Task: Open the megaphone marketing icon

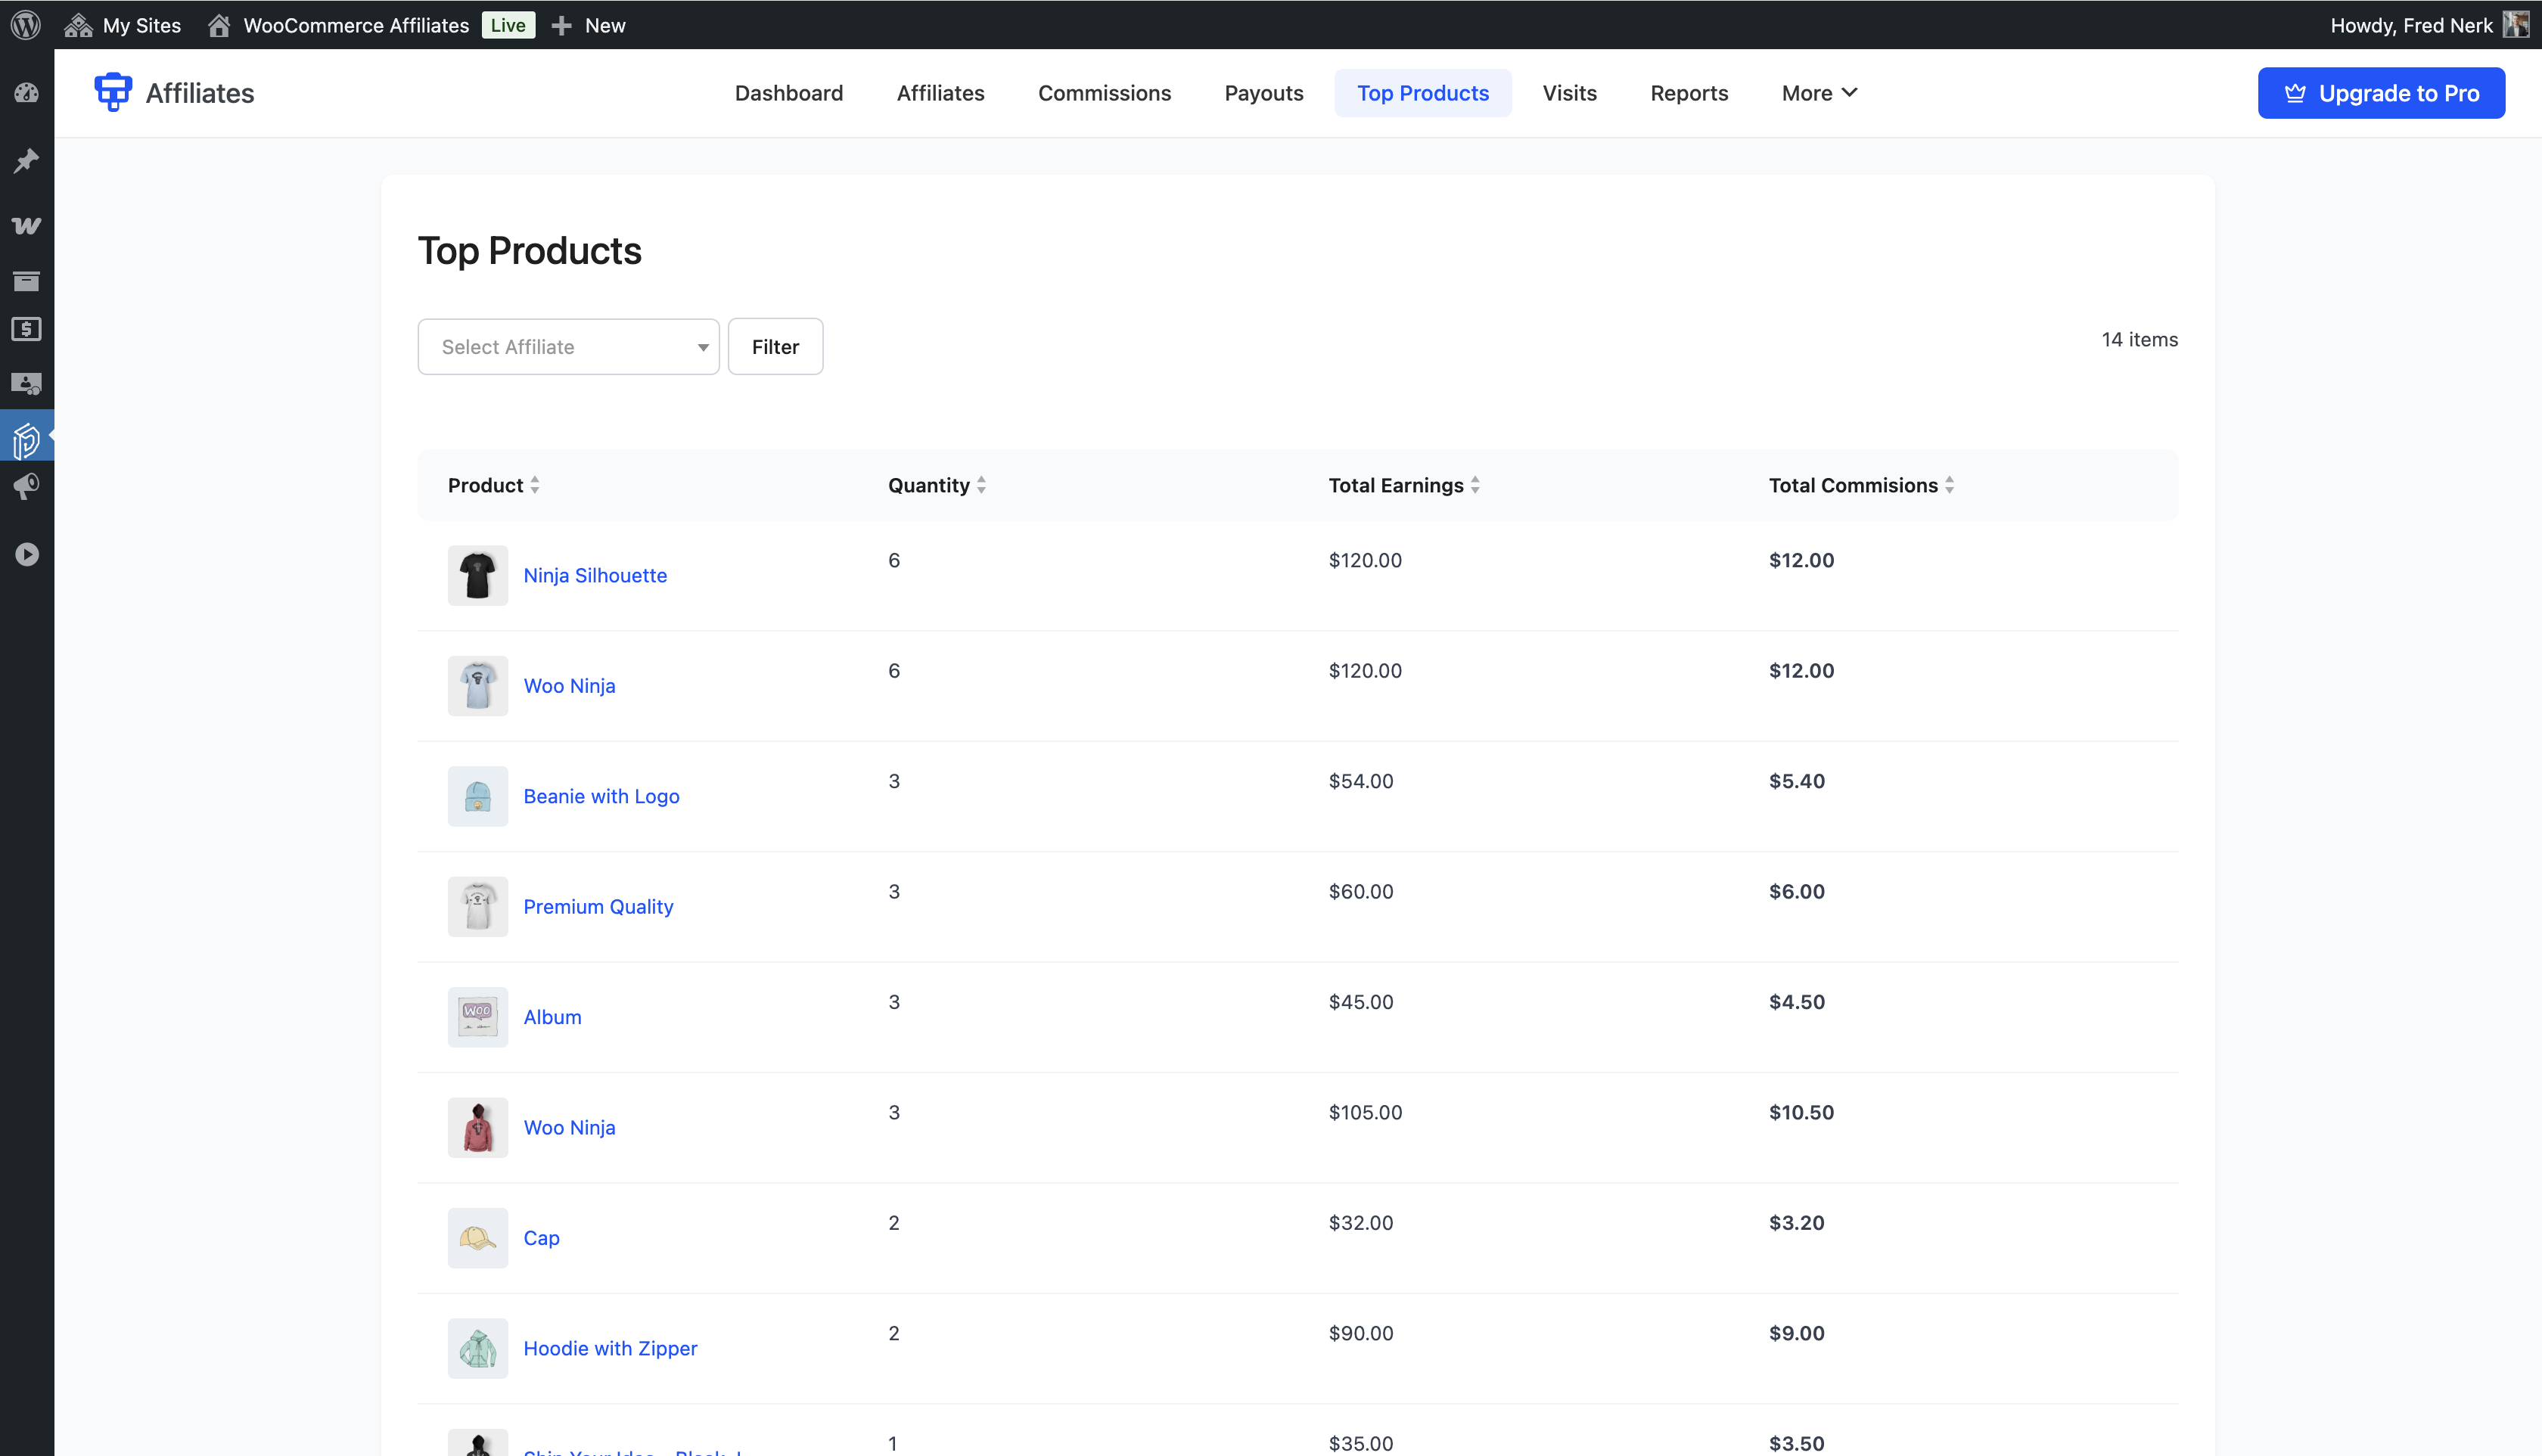Action: (26, 488)
